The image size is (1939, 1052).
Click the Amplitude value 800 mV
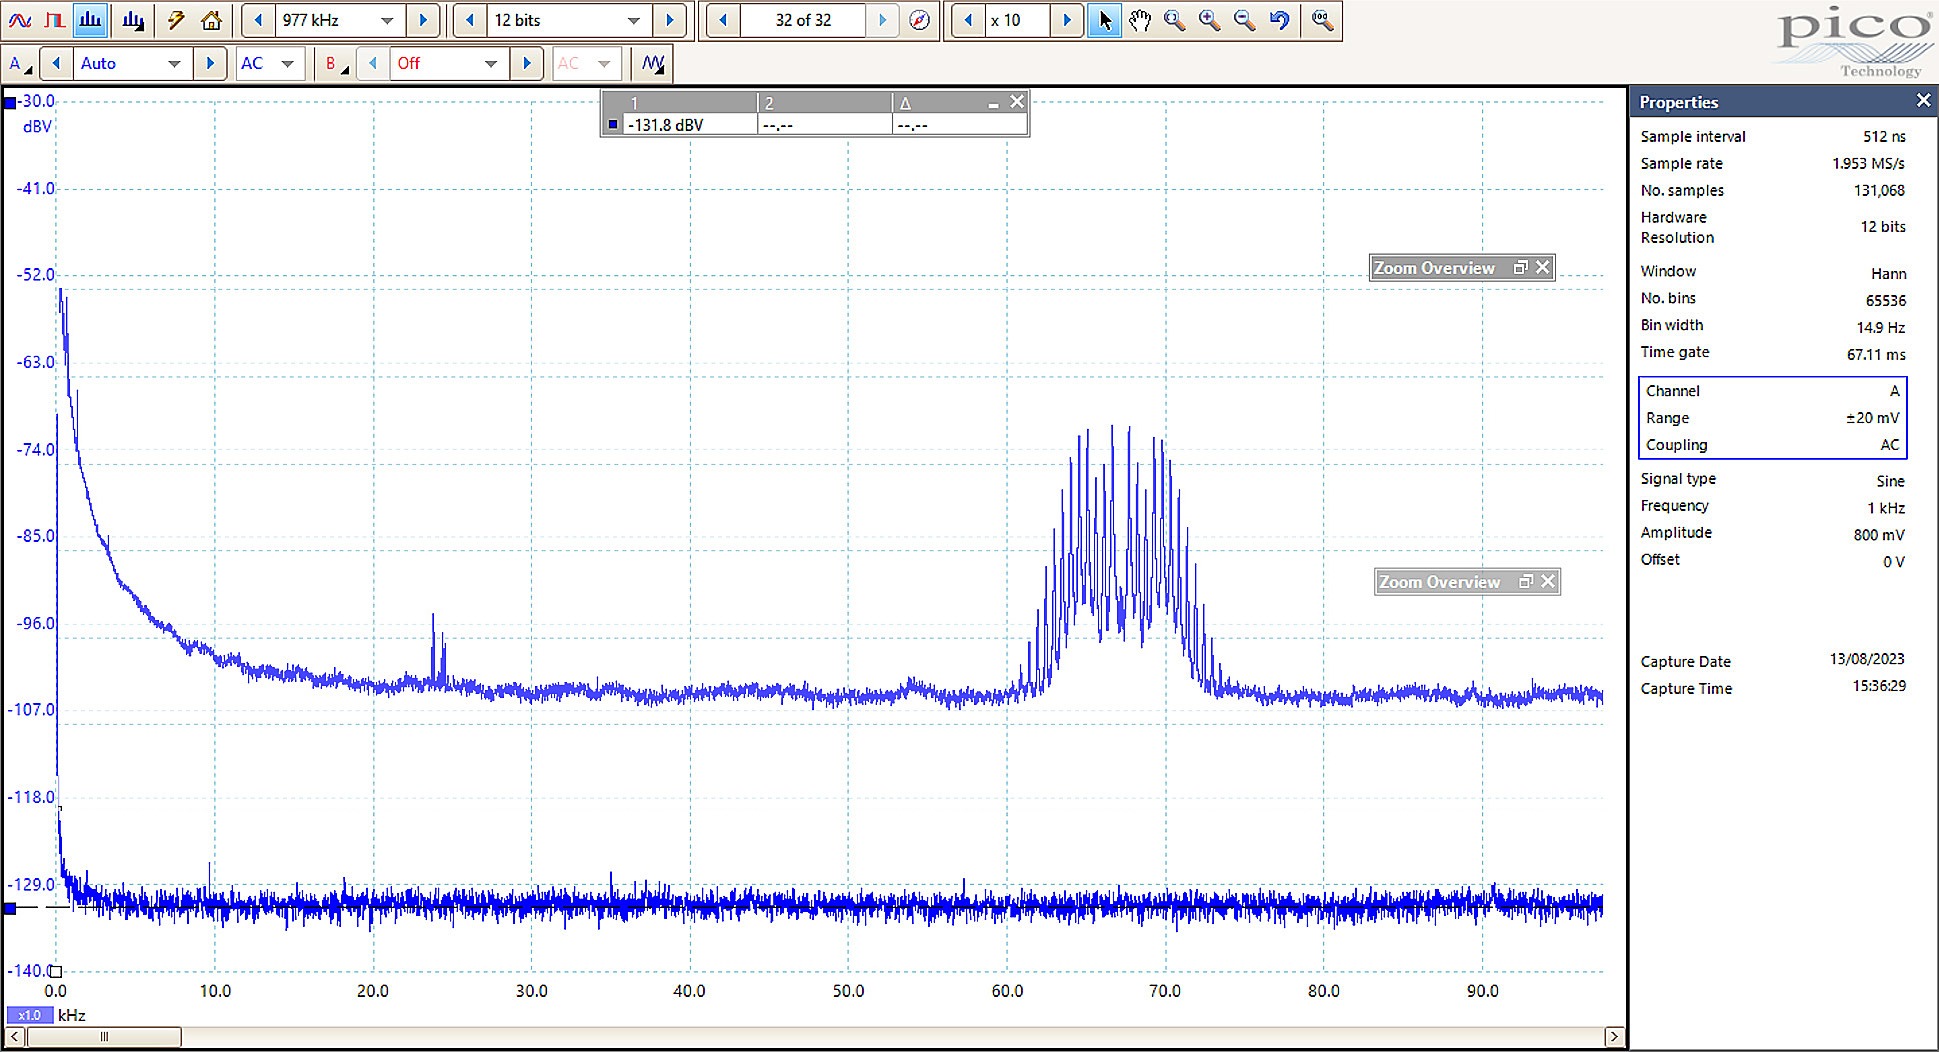[x=1879, y=535]
